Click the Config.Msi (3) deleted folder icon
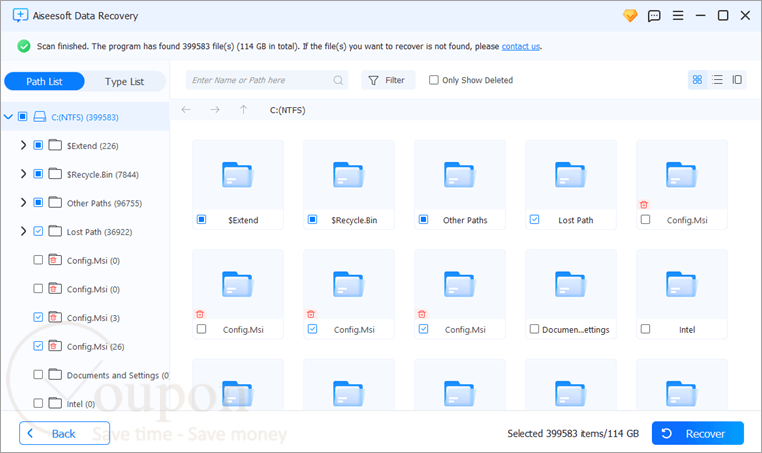 click(x=55, y=317)
